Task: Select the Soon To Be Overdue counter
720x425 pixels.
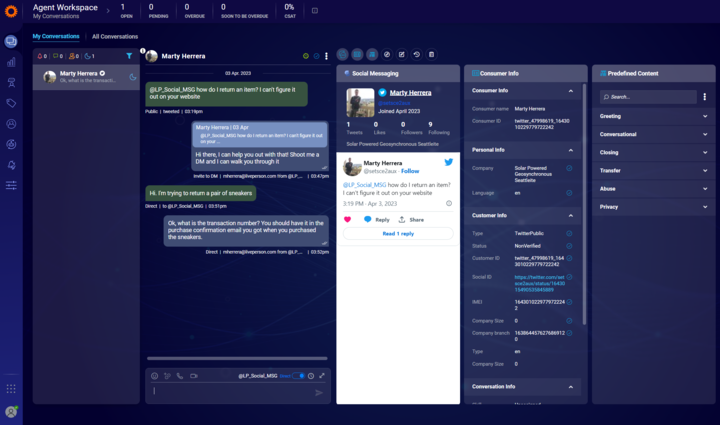Action: pos(244,11)
